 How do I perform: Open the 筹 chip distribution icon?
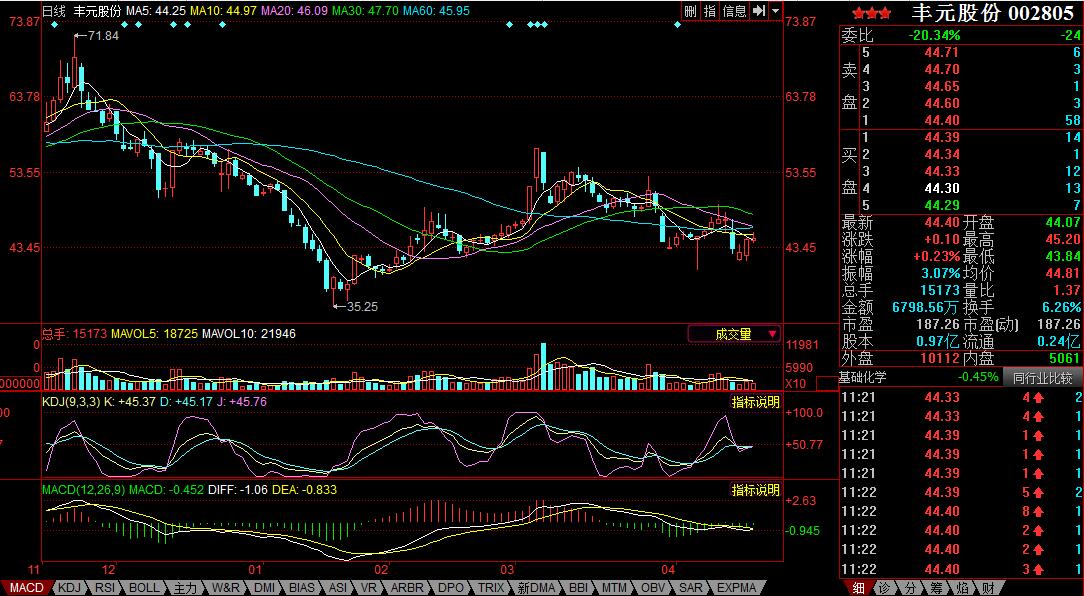(x=936, y=588)
